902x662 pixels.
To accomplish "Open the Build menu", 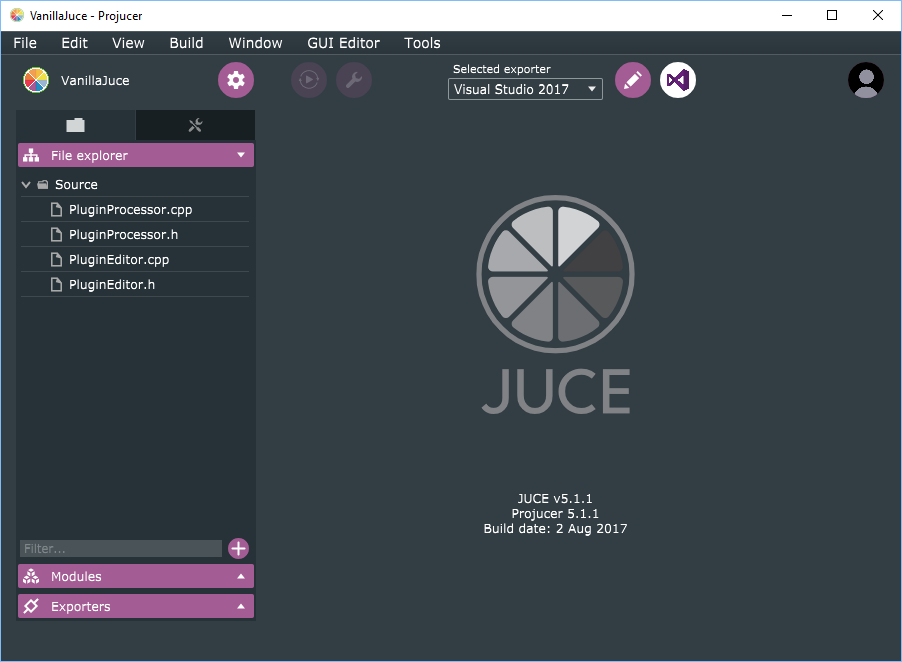I will 186,43.
